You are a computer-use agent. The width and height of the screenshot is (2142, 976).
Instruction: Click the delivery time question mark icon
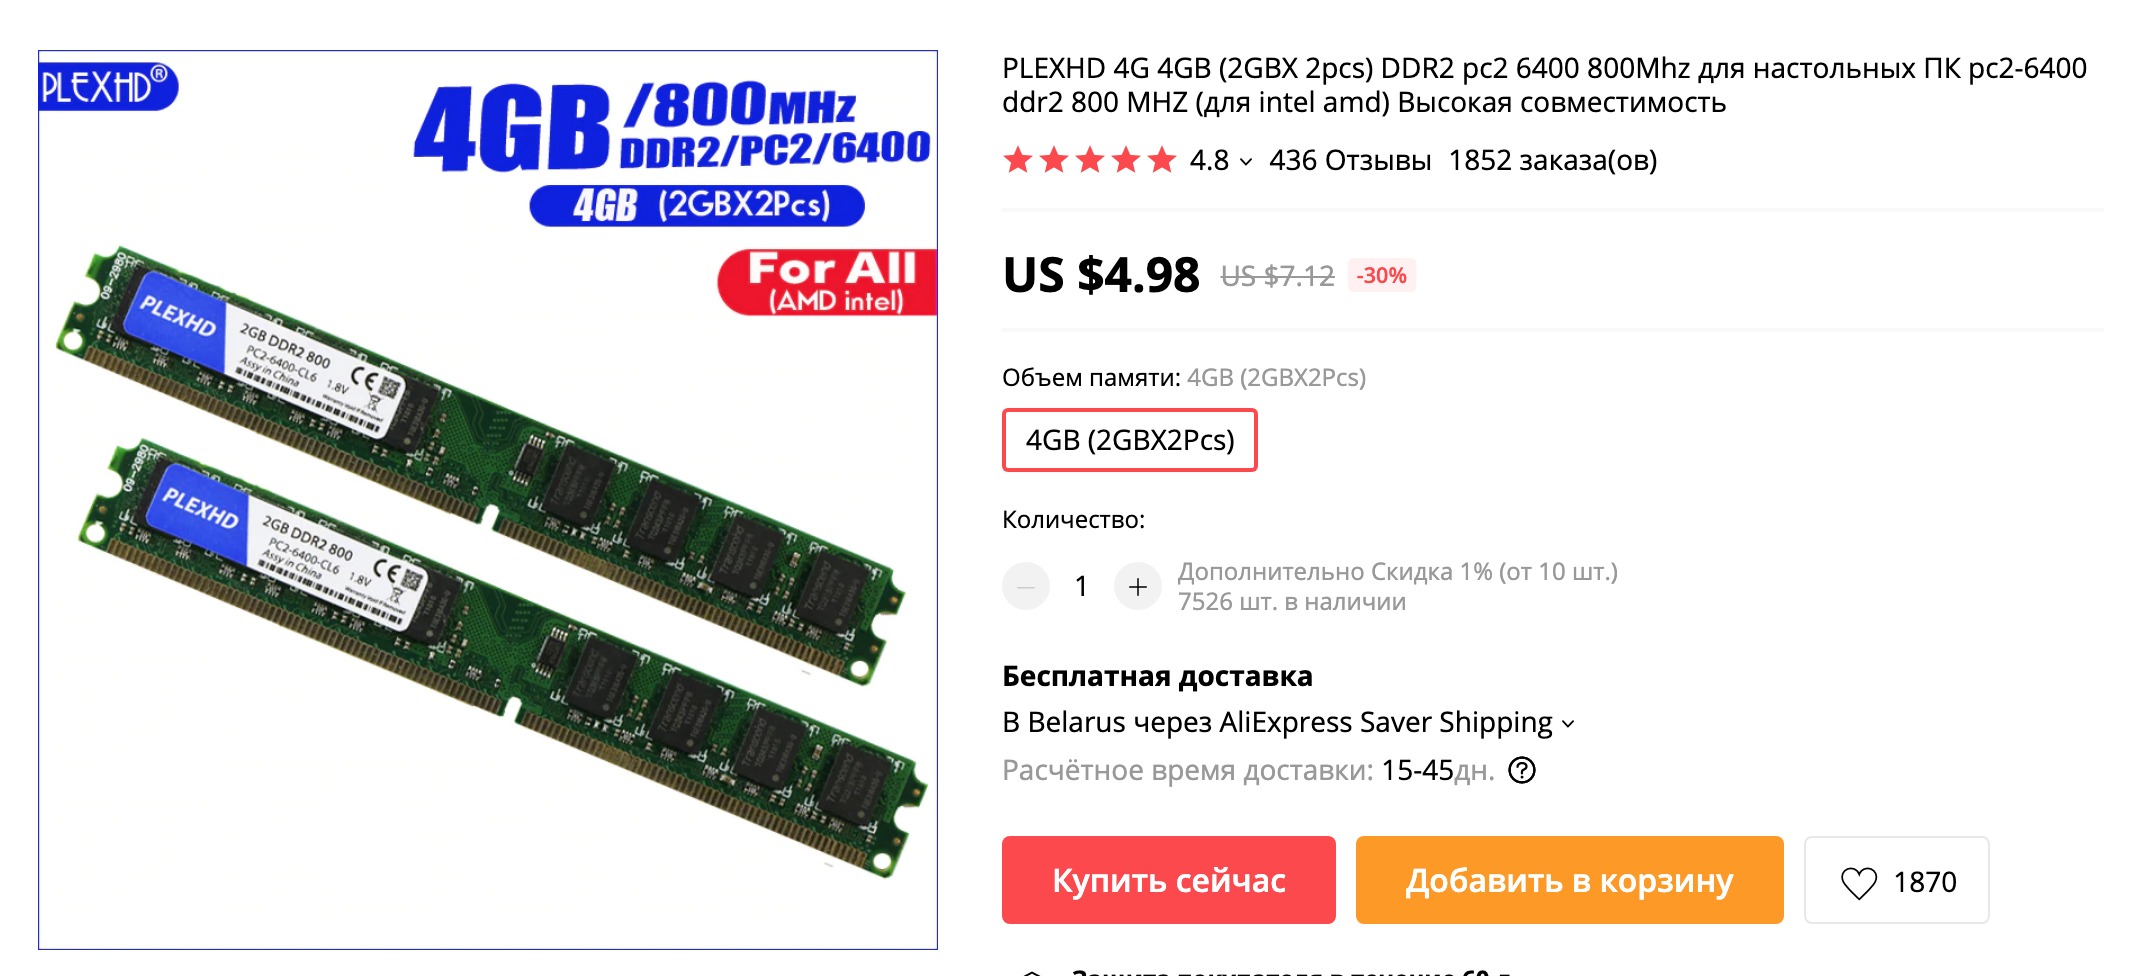point(1522,771)
